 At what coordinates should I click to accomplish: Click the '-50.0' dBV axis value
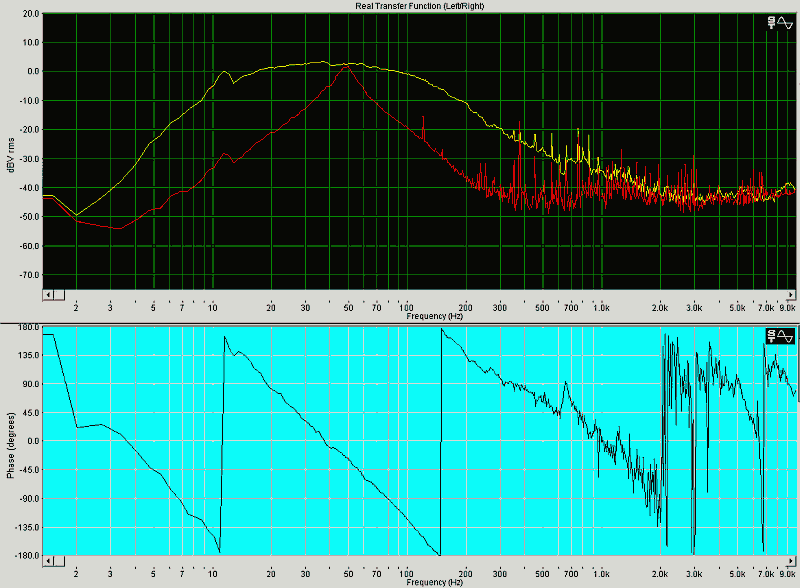(30, 217)
